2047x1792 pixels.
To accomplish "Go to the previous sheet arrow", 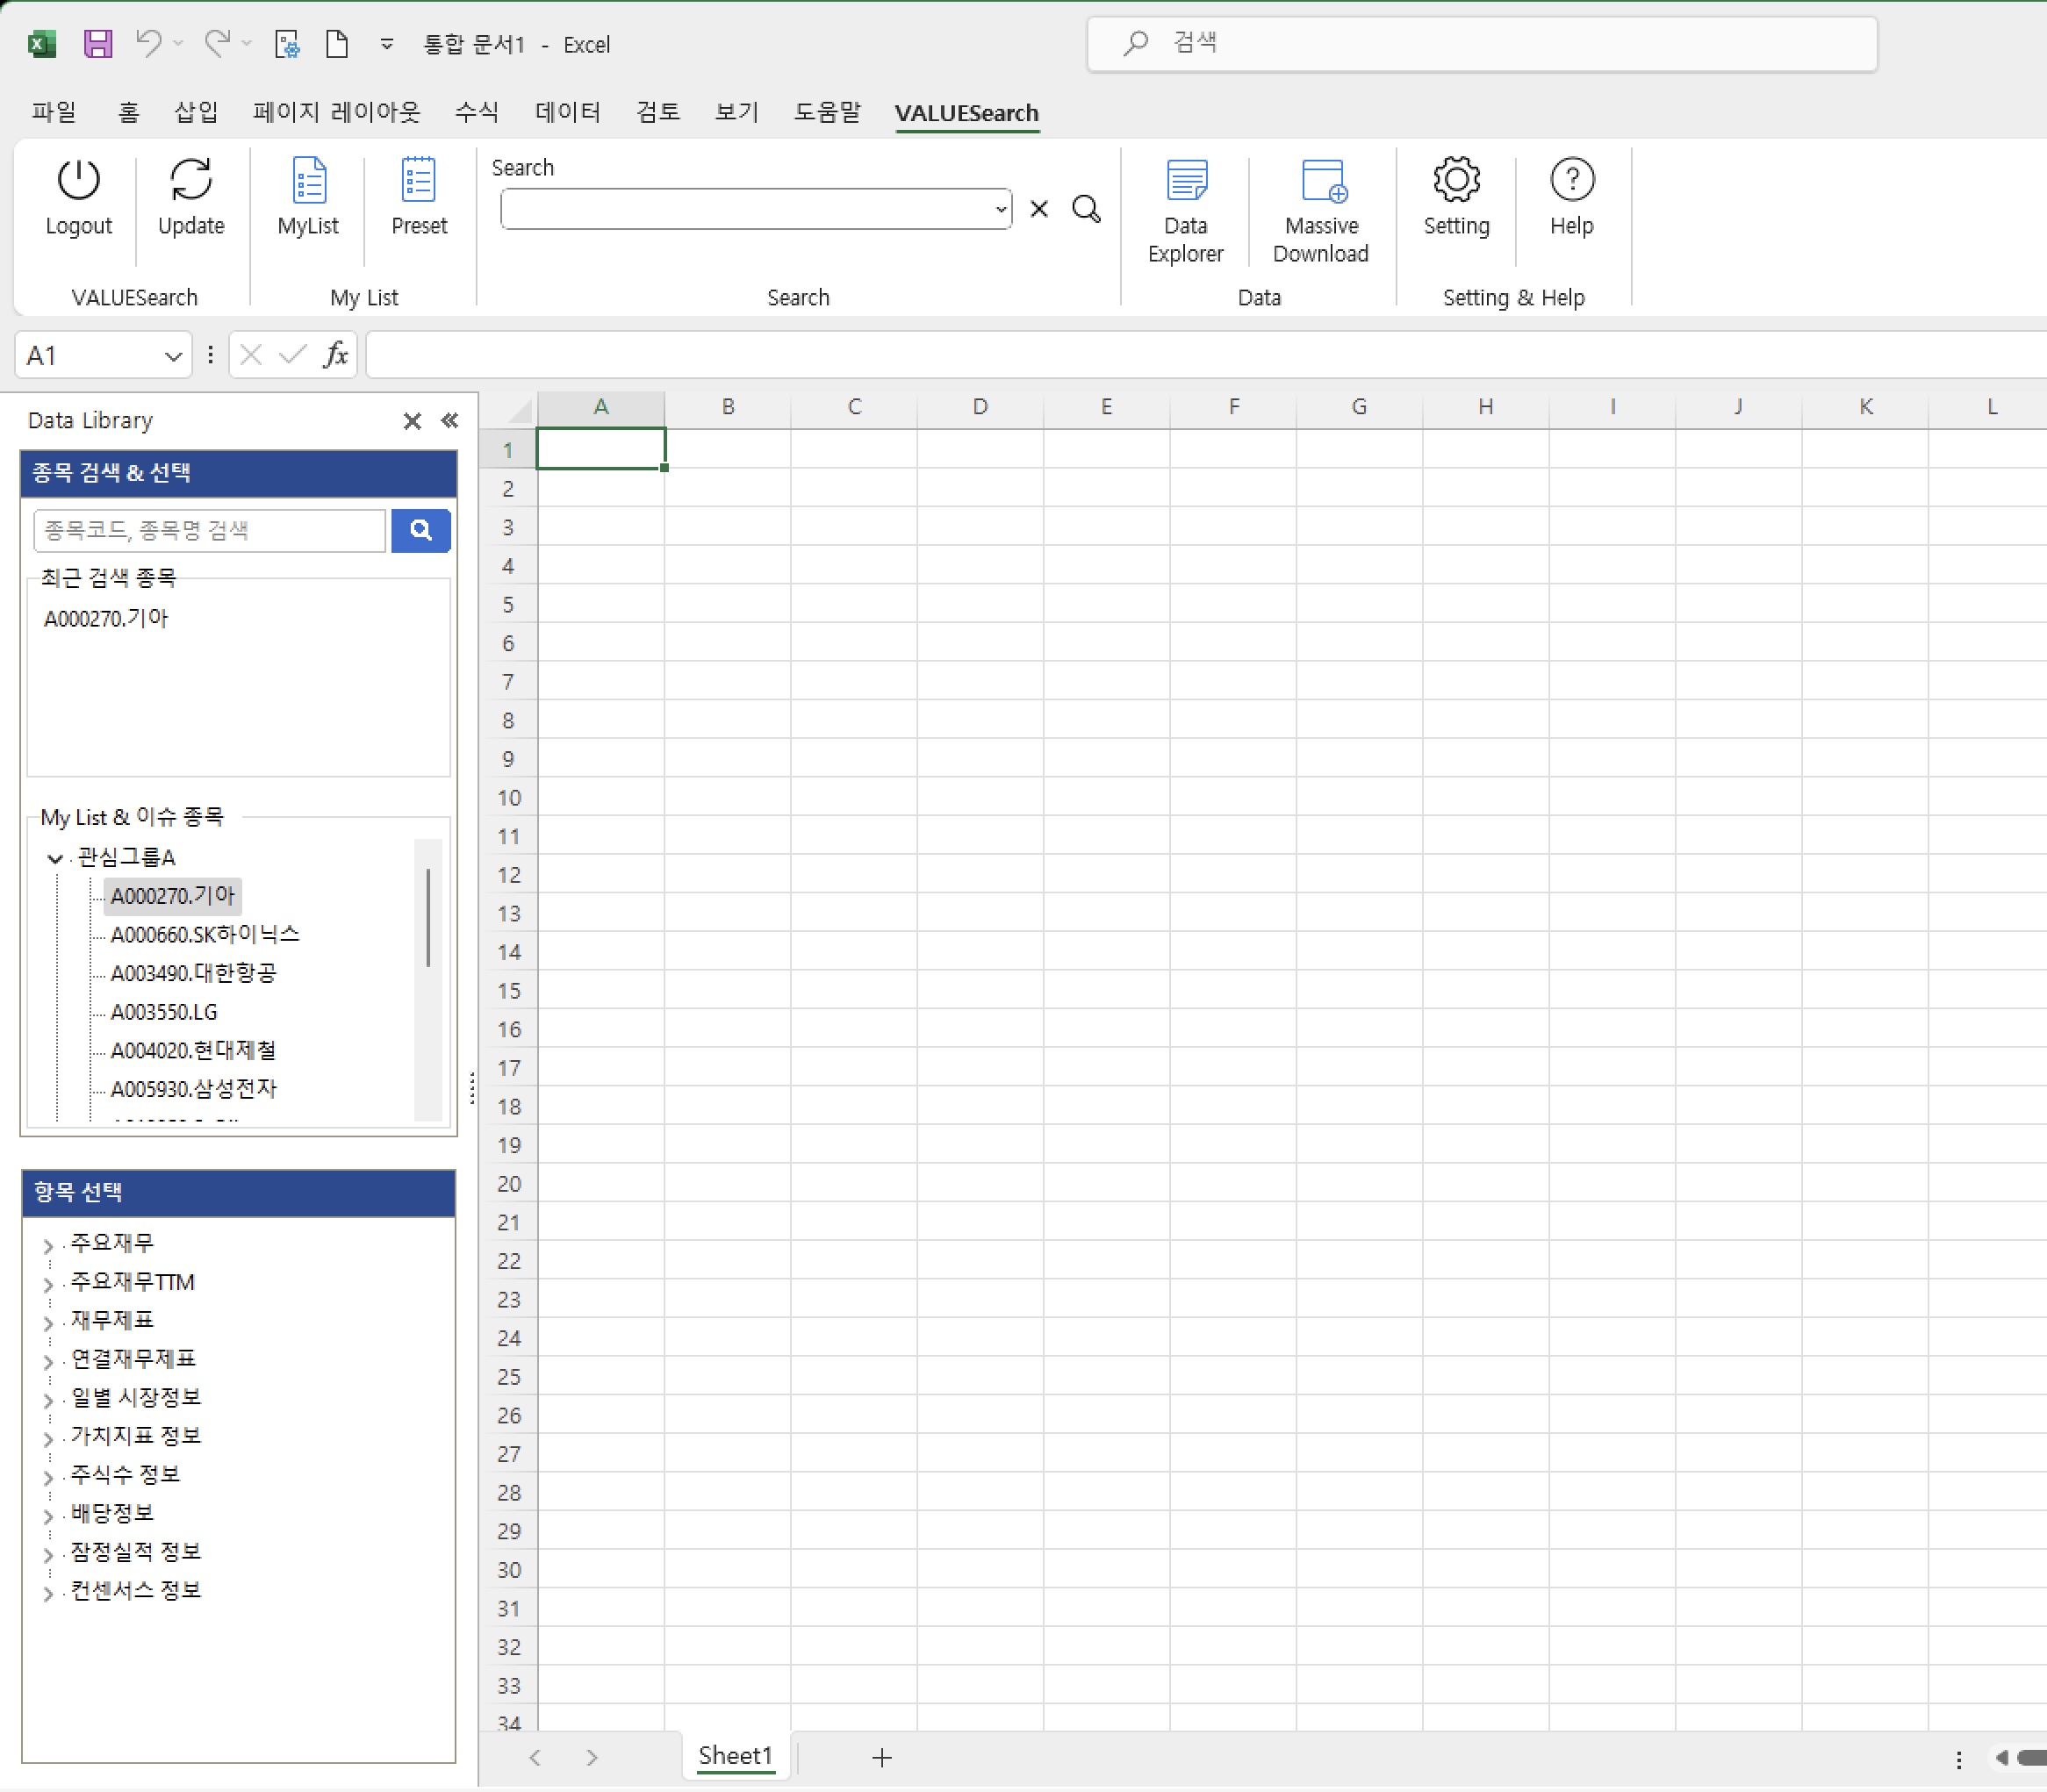I will tap(535, 1757).
